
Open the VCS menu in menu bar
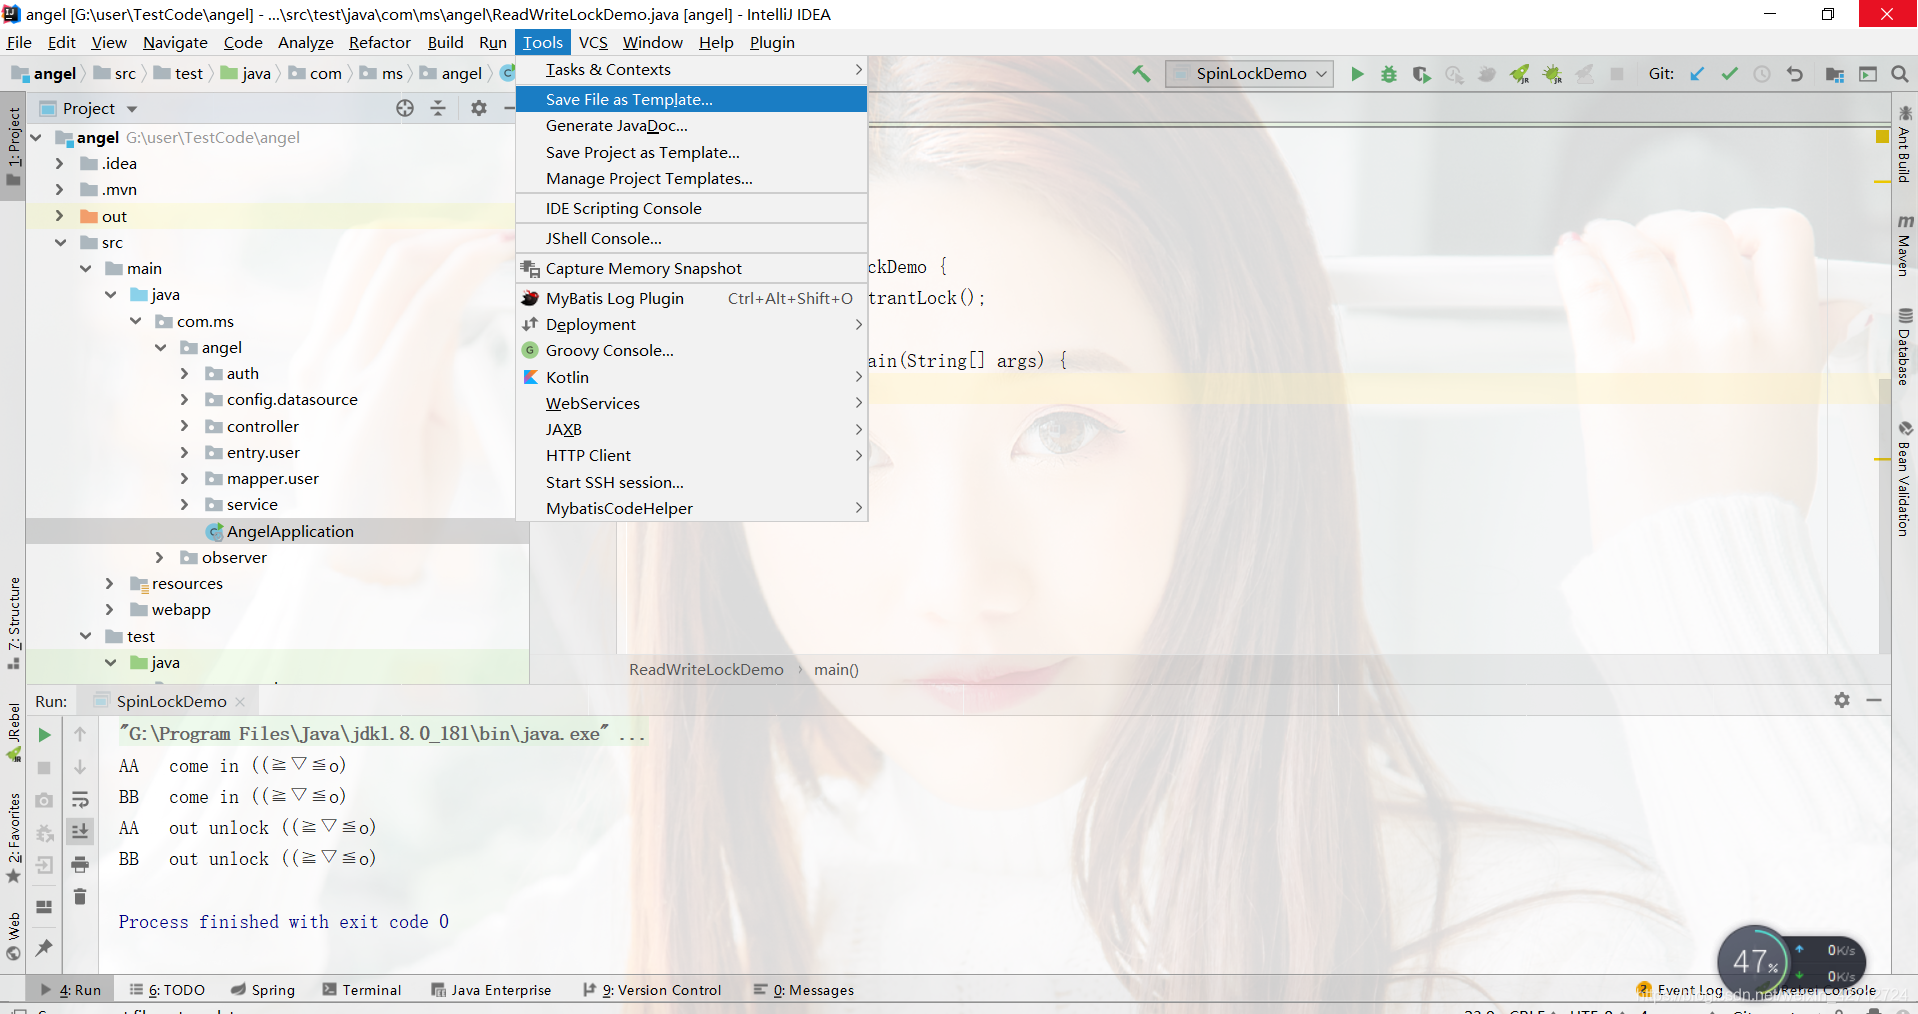tap(593, 42)
